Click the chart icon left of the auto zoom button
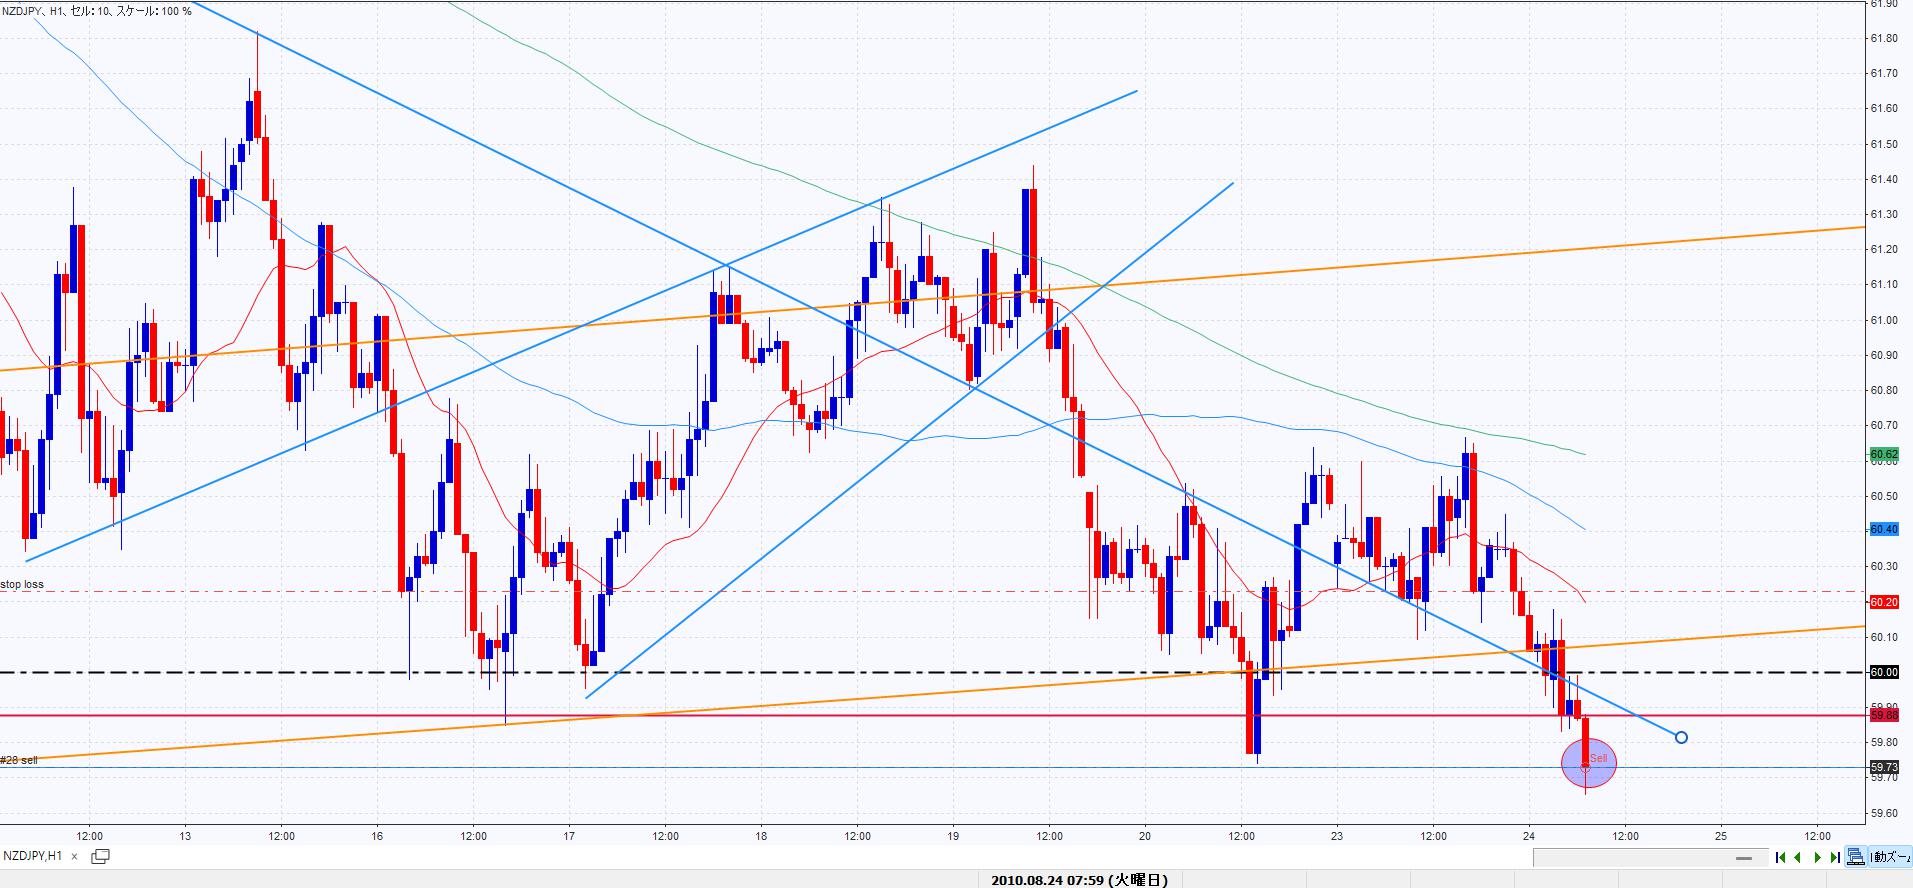Viewport: 1913px width, 888px height. pyautogui.click(x=1856, y=857)
